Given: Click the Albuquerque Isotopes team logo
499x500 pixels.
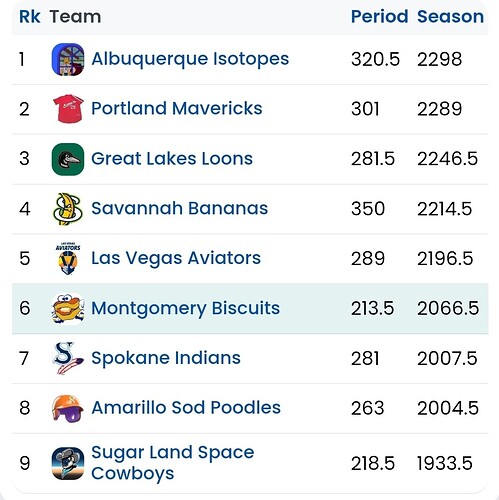Looking at the screenshot, I should point(68,59).
